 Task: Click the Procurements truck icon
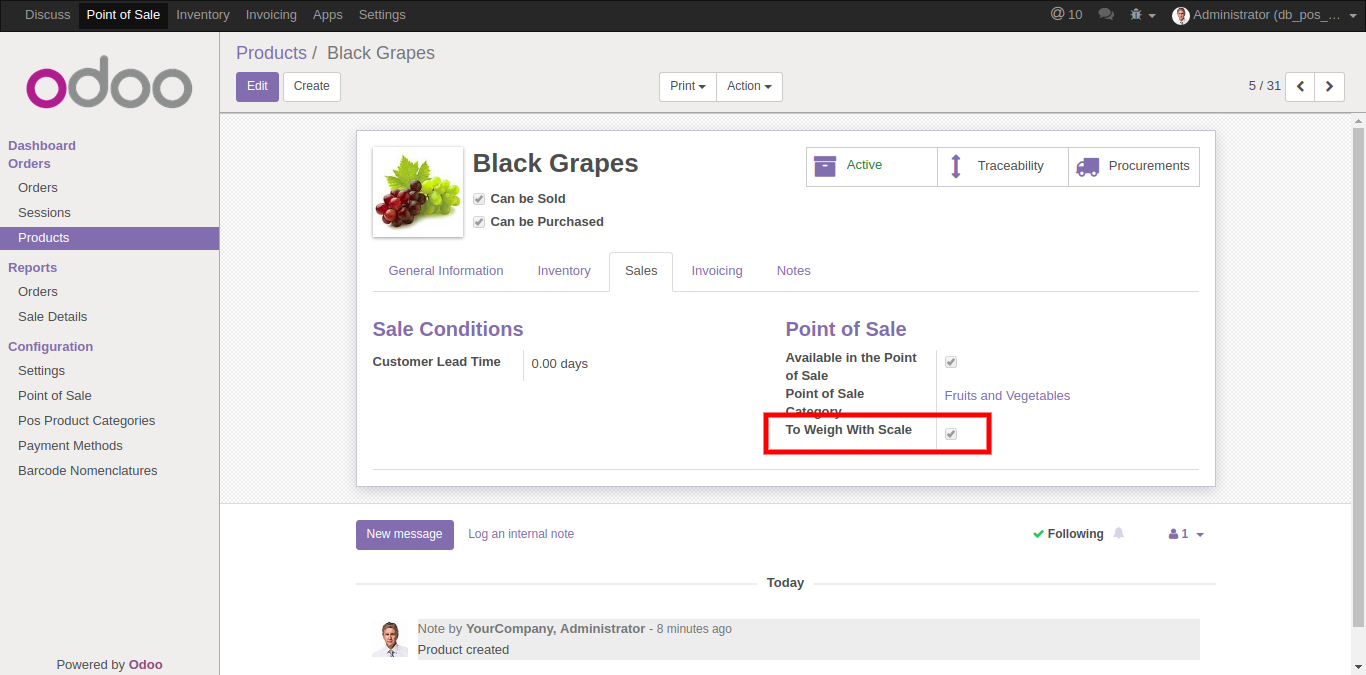pyautogui.click(x=1087, y=167)
